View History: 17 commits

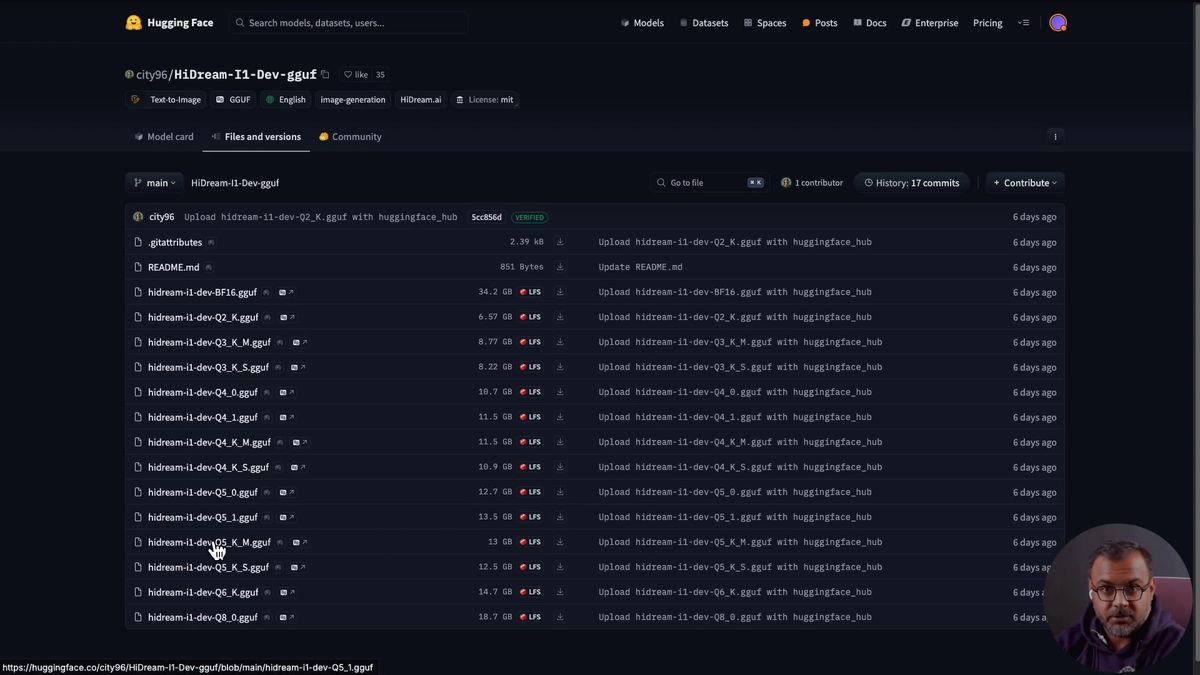(x=912, y=183)
